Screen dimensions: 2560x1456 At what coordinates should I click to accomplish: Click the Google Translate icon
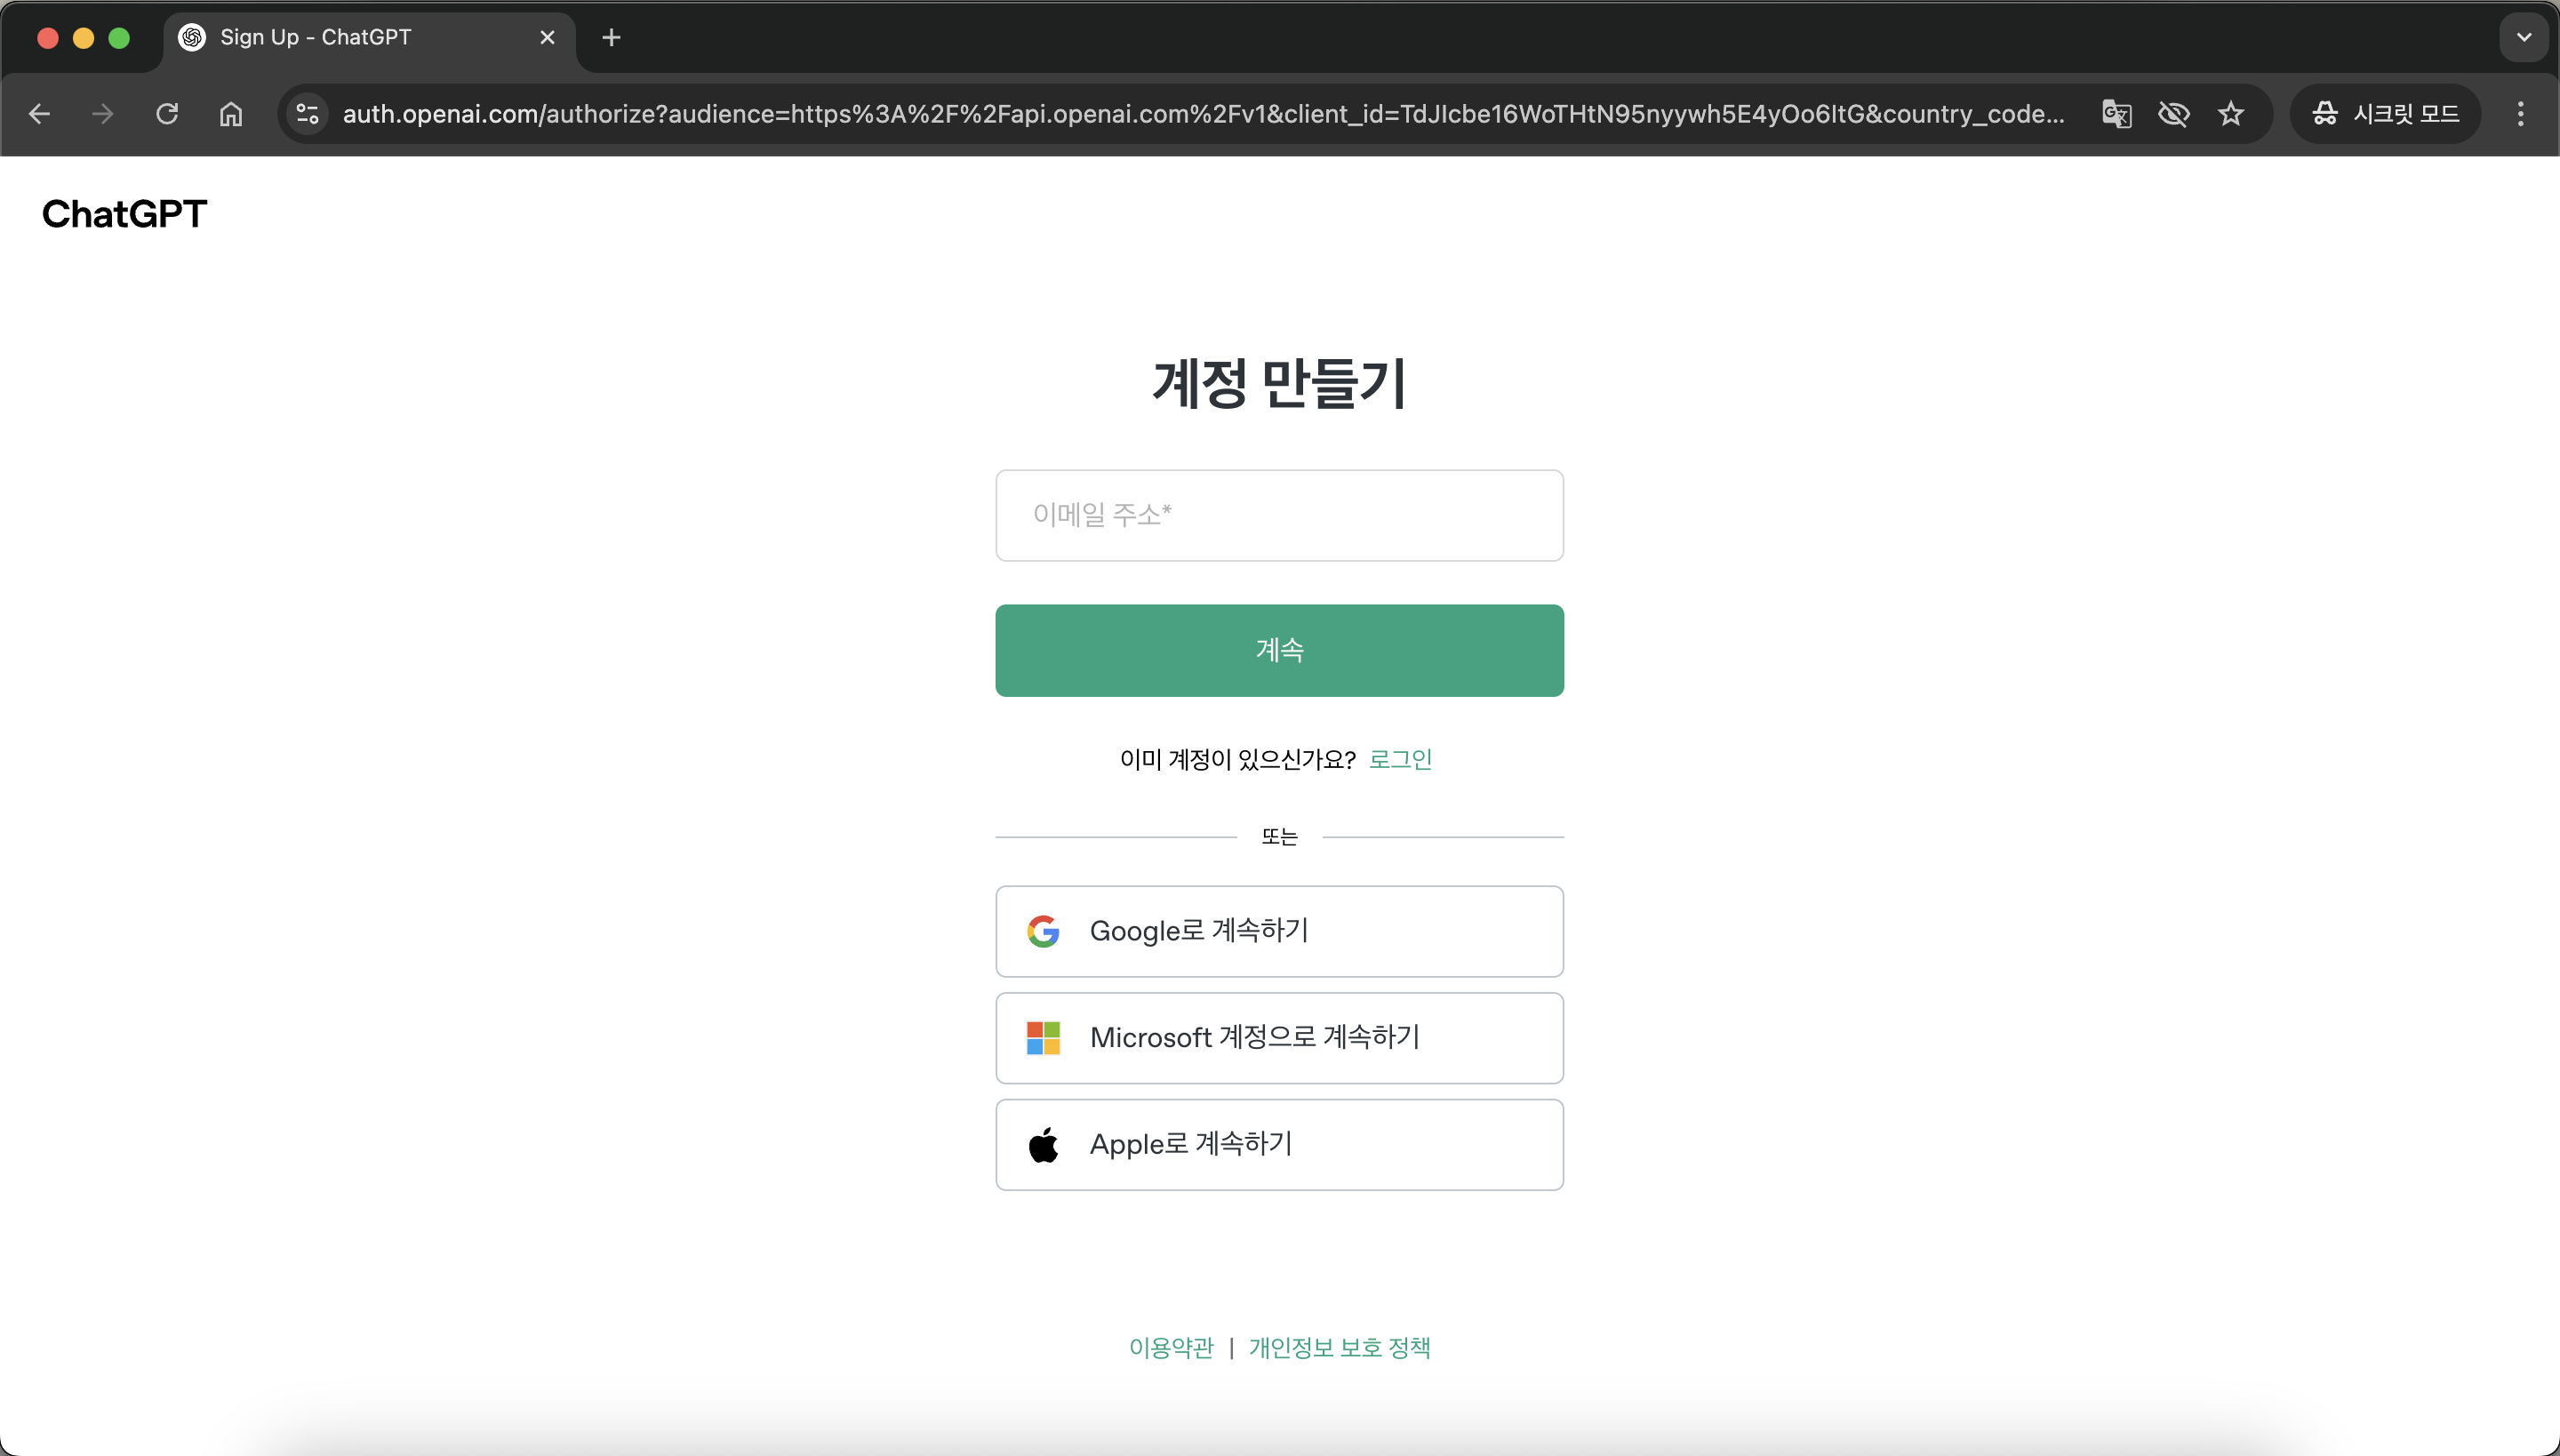pos(2116,114)
